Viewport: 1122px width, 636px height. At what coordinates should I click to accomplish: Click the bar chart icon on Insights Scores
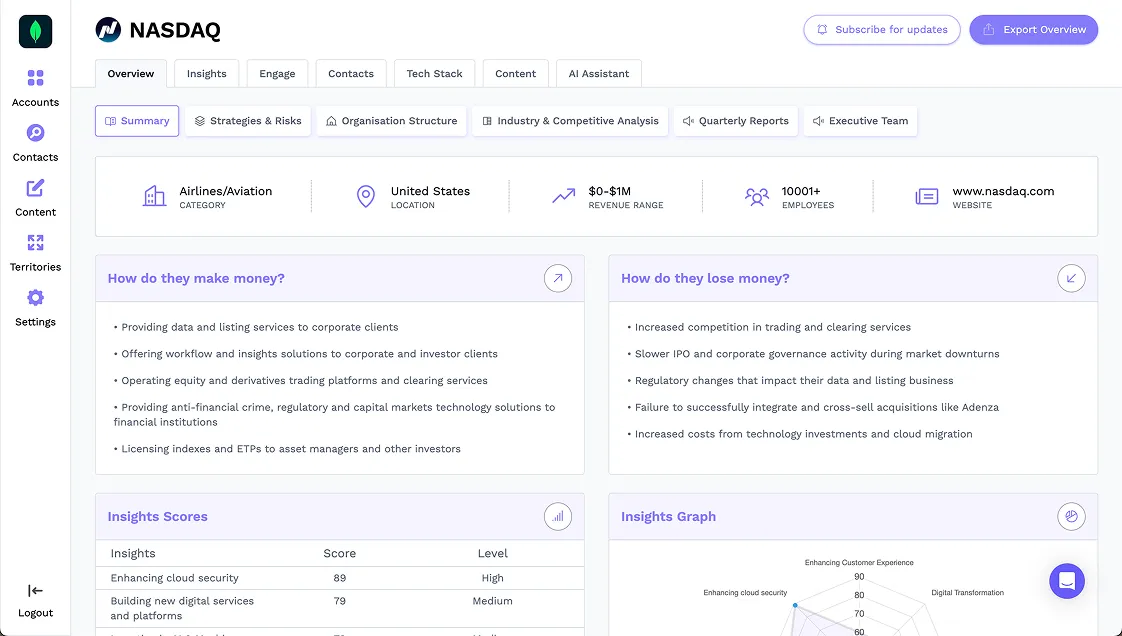click(x=557, y=517)
